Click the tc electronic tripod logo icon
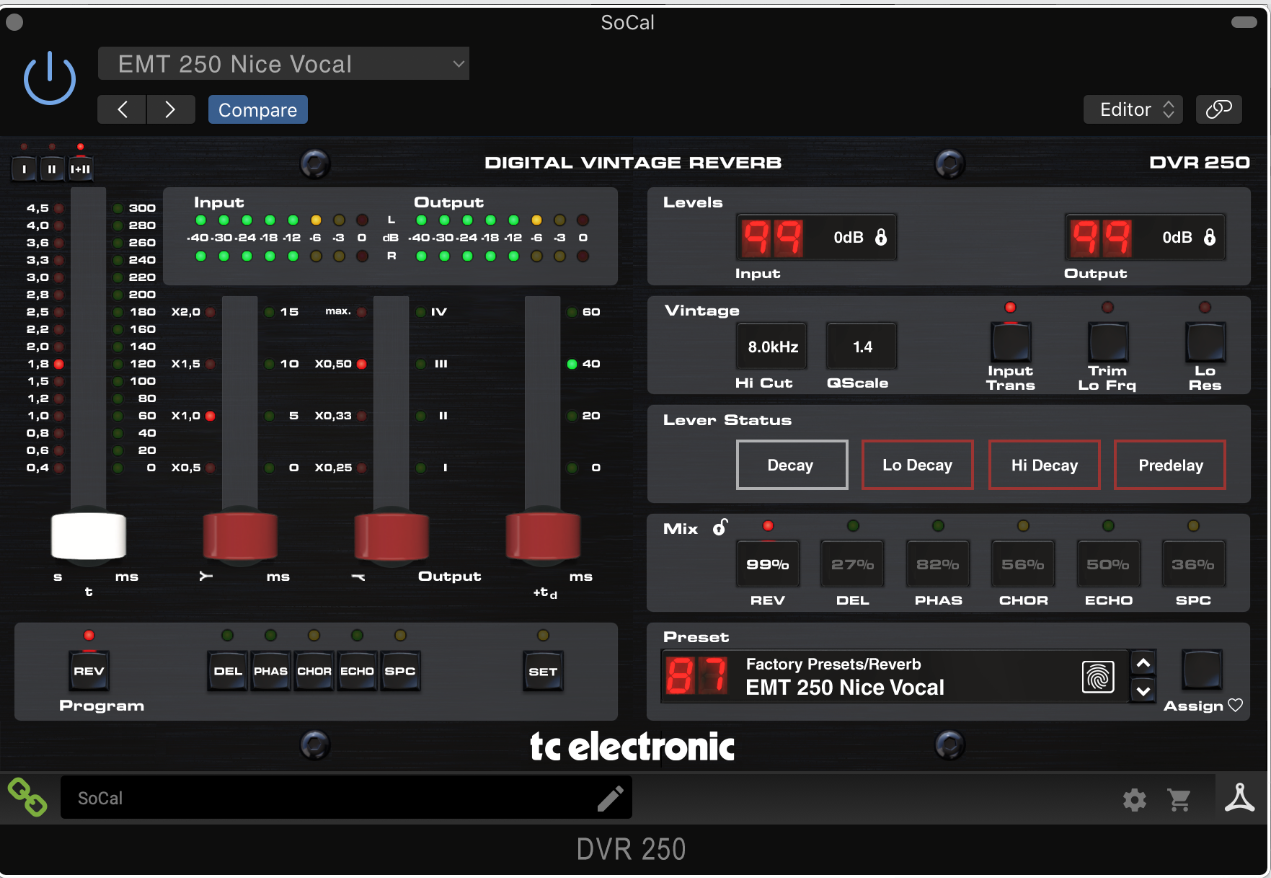 [x=1240, y=797]
